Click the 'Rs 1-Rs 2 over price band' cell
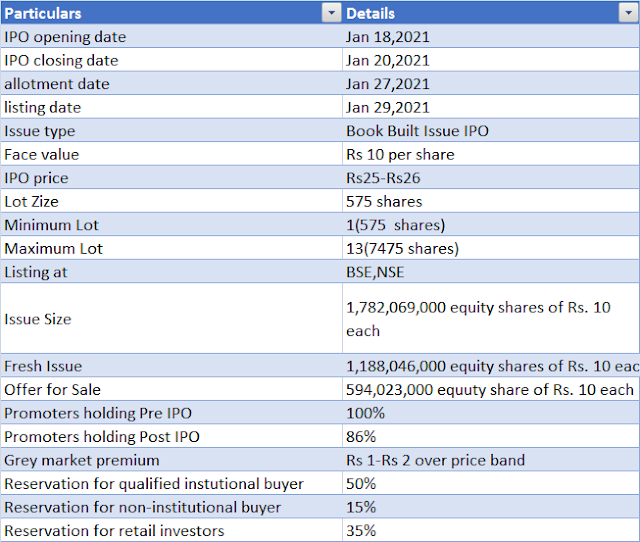This screenshot has width=640, height=542. pyautogui.click(x=491, y=460)
